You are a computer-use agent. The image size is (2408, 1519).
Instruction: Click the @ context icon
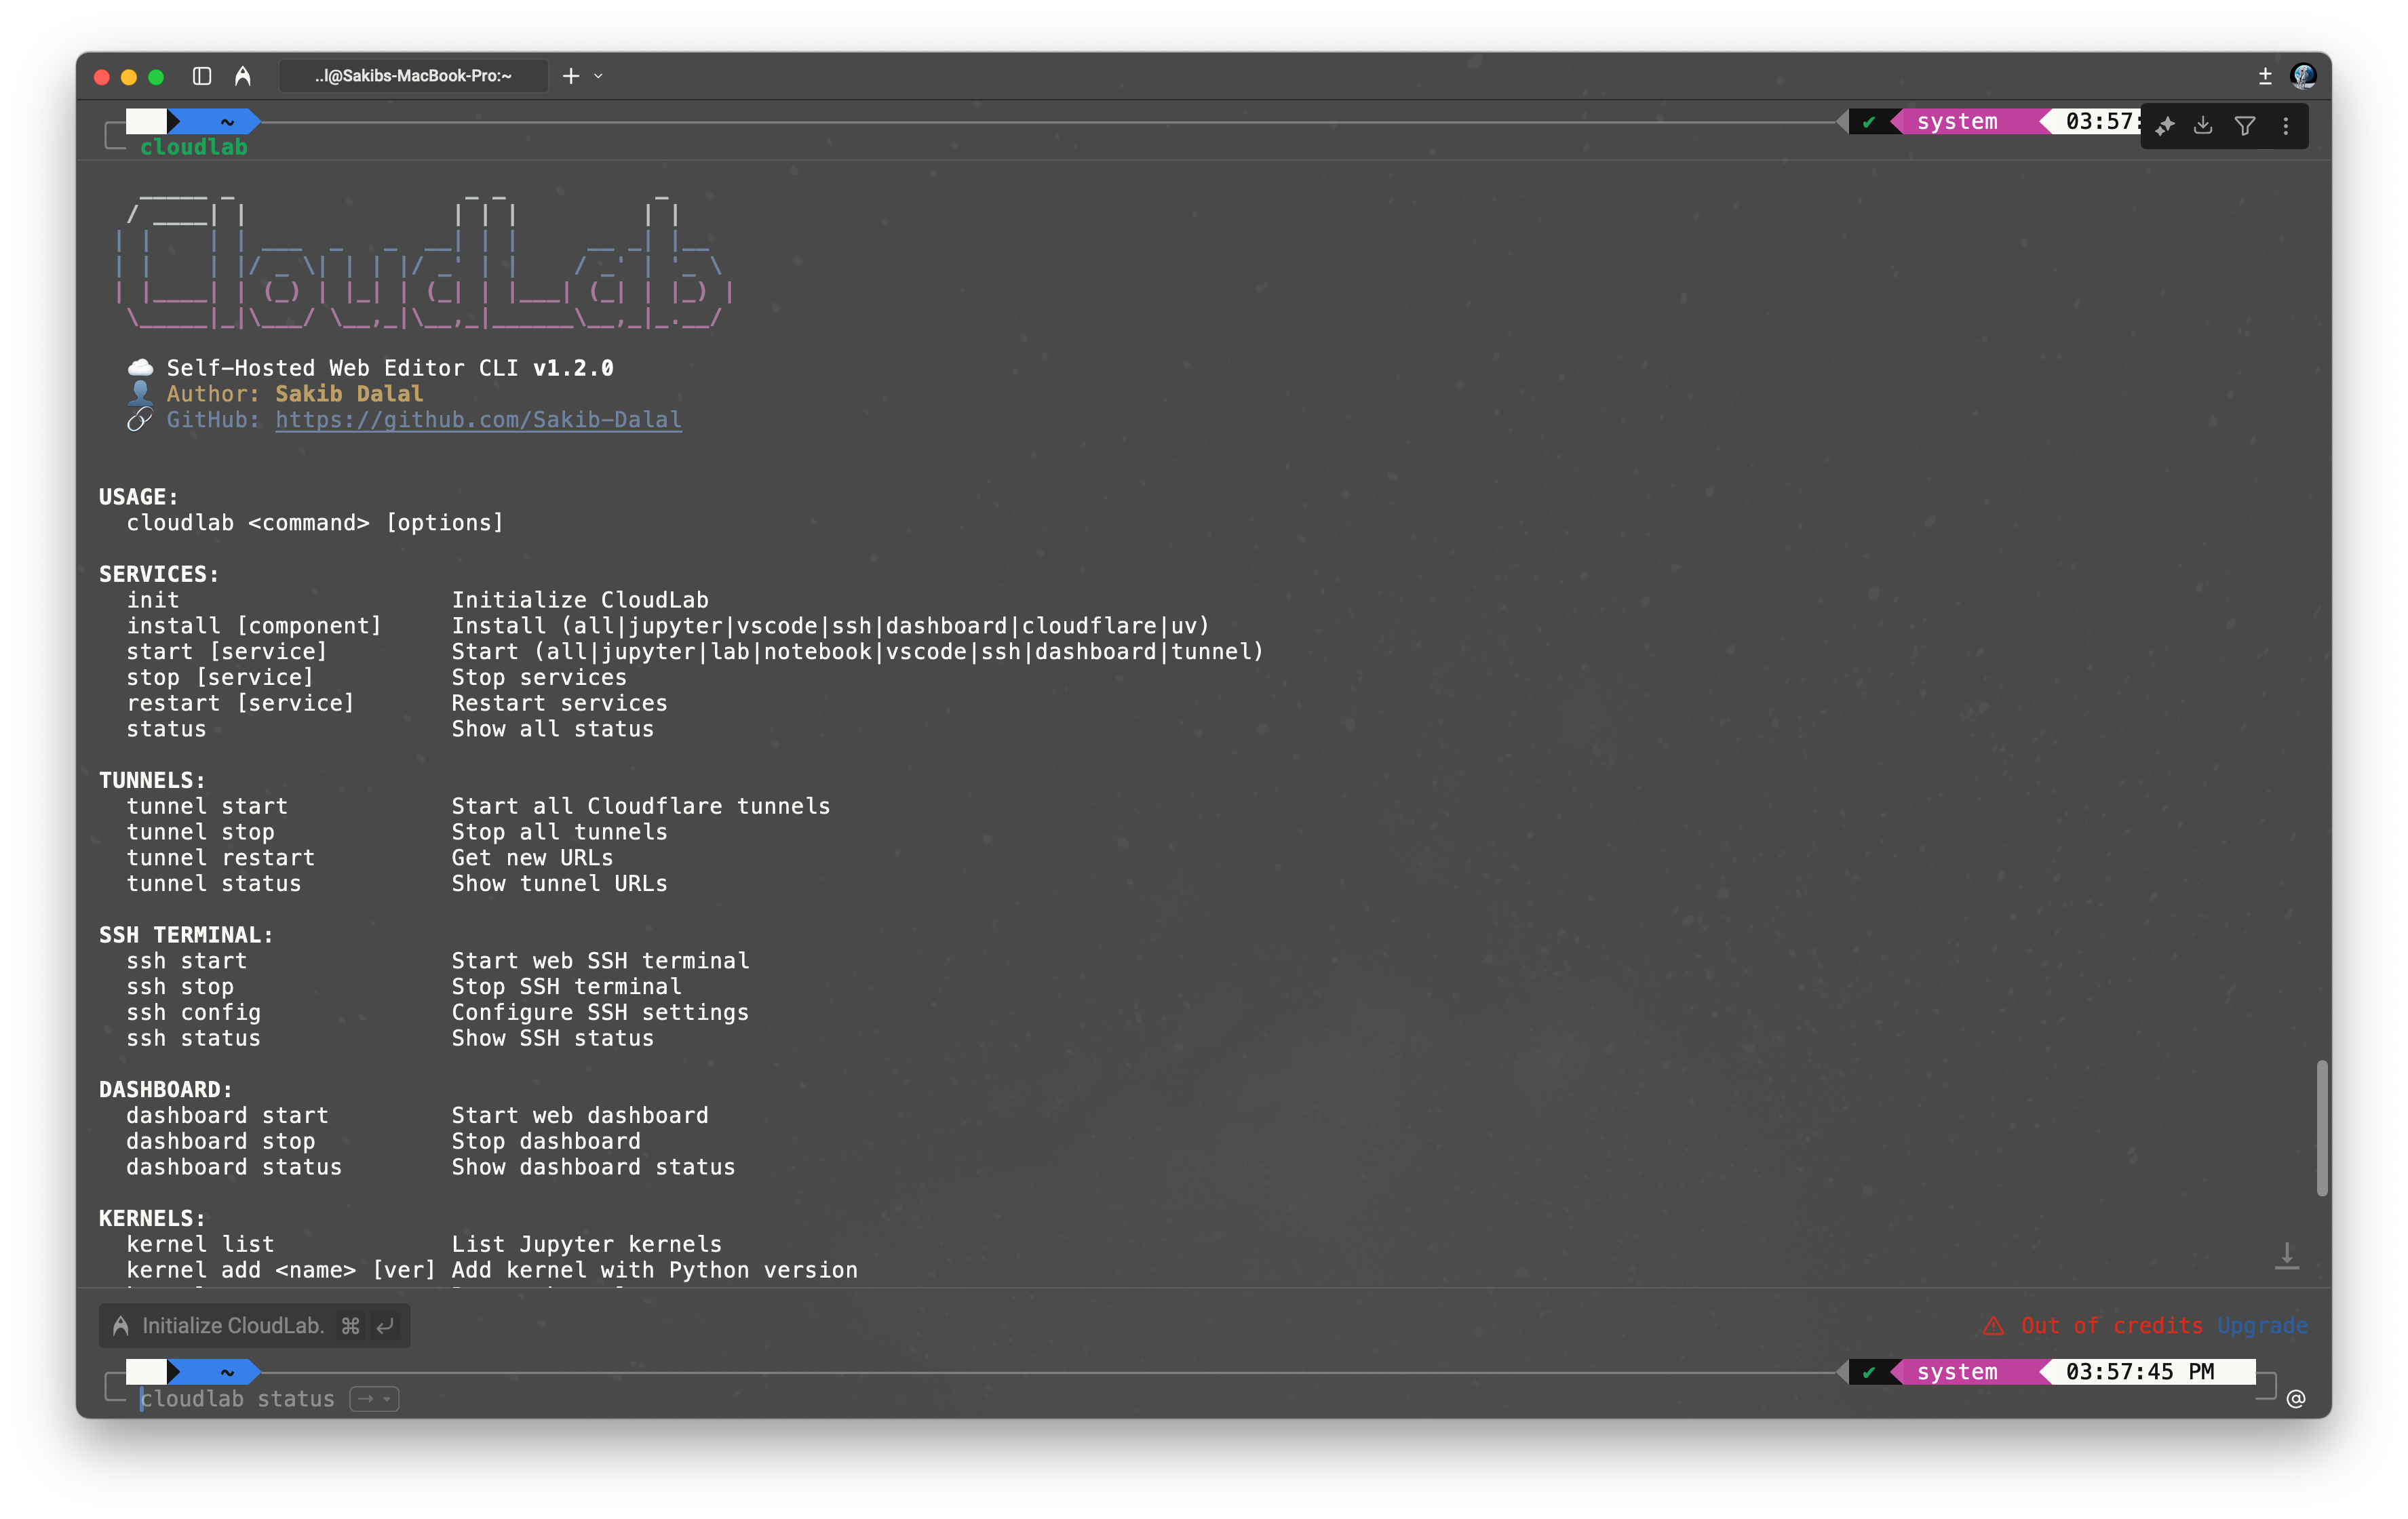tap(2296, 1399)
